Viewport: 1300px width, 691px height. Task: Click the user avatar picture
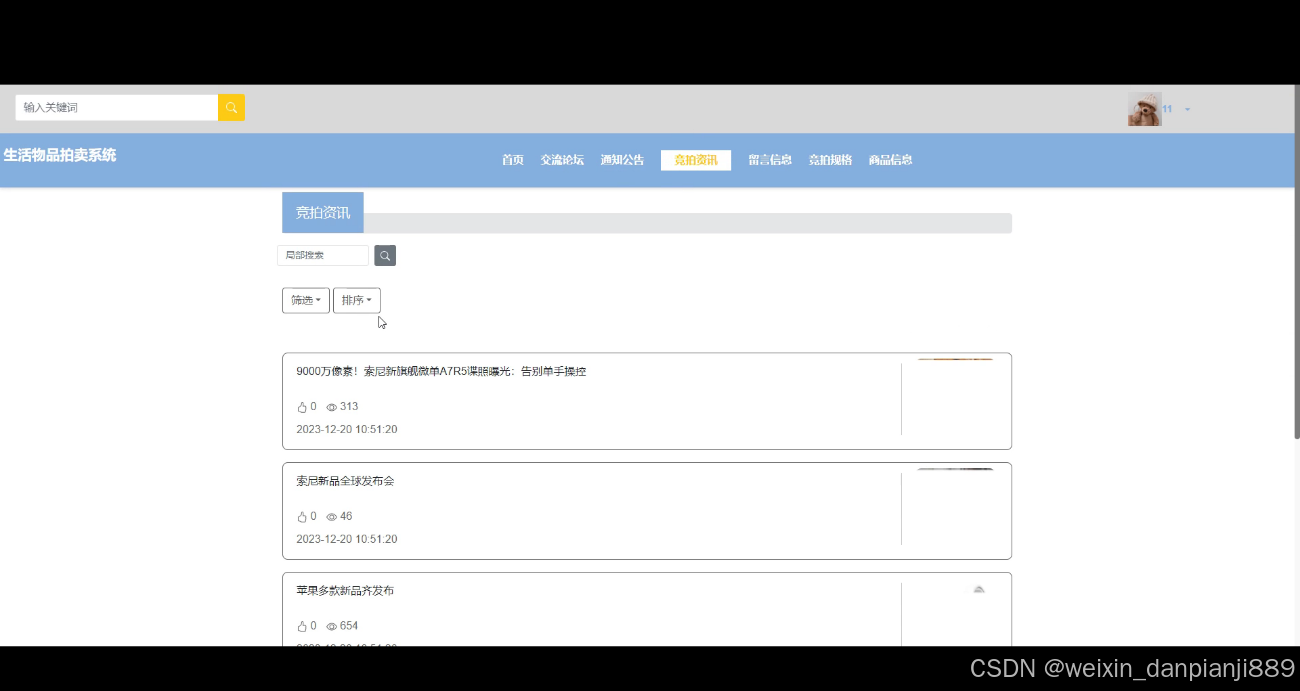(x=1144, y=109)
